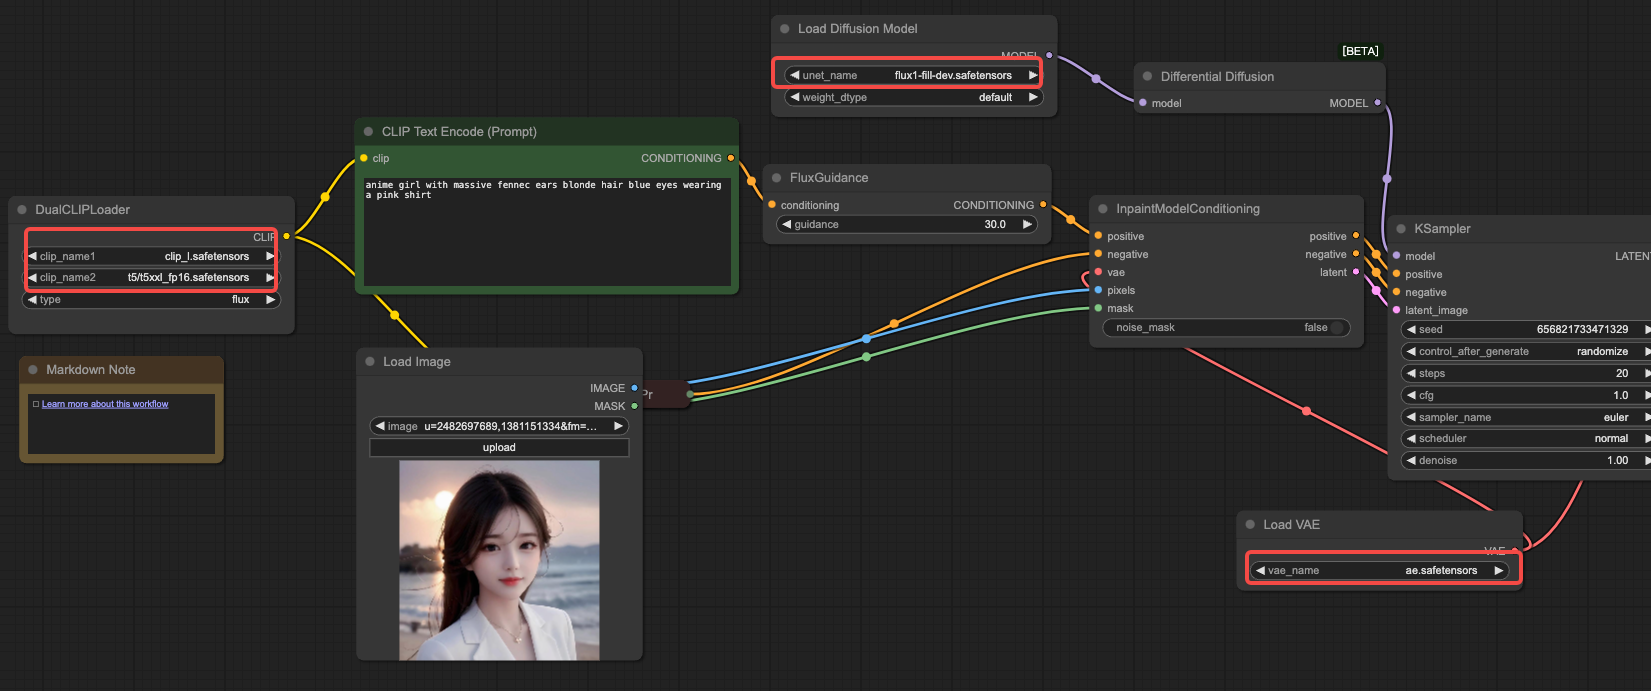Click the portrait image preview thumbnail

(499, 560)
